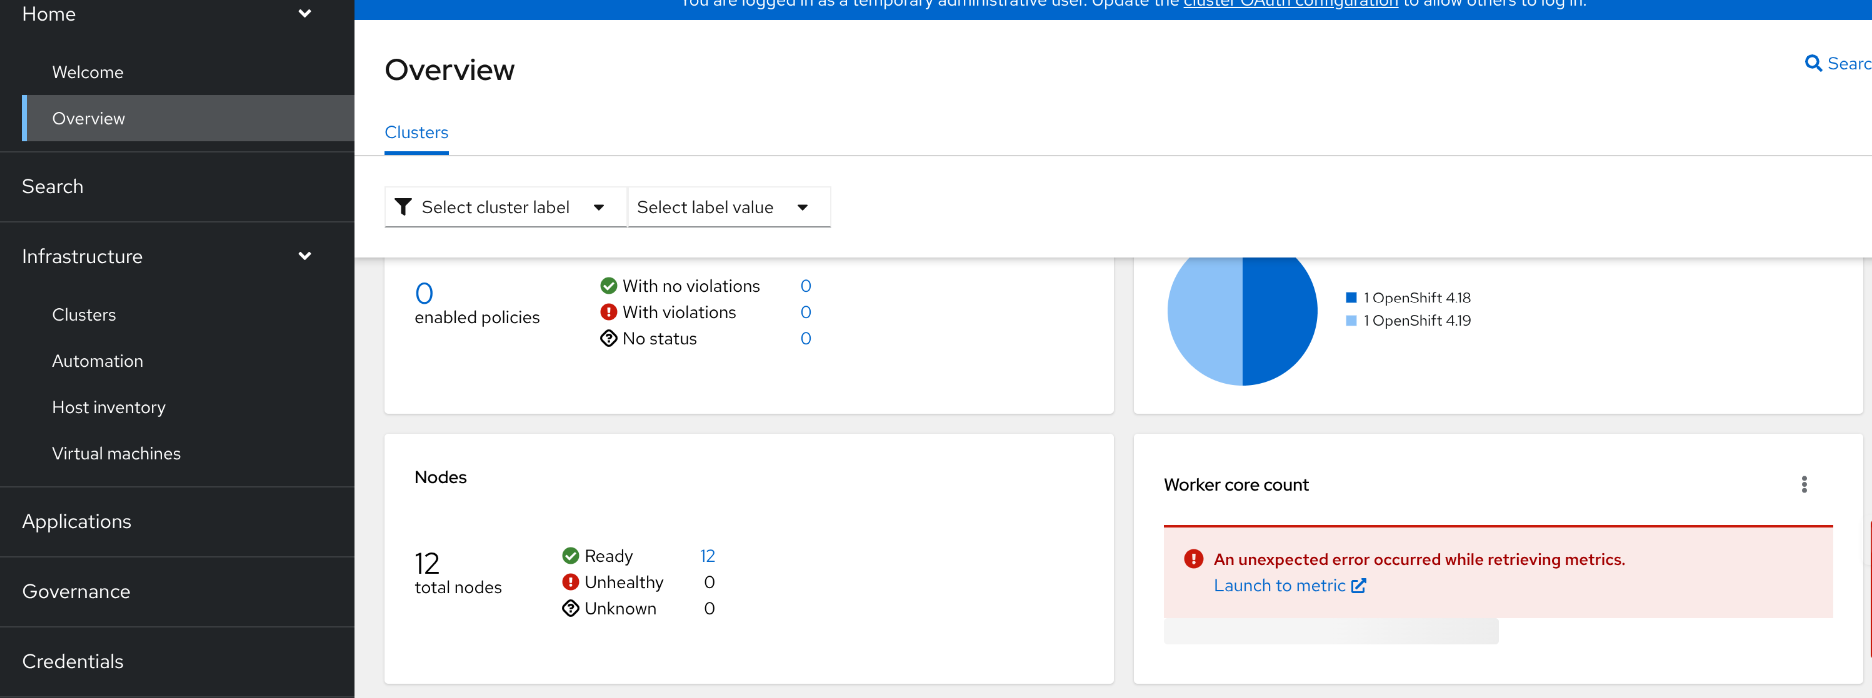This screenshot has height=698, width=1872.
Task: Click the filter funnel icon
Action: pos(403,207)
